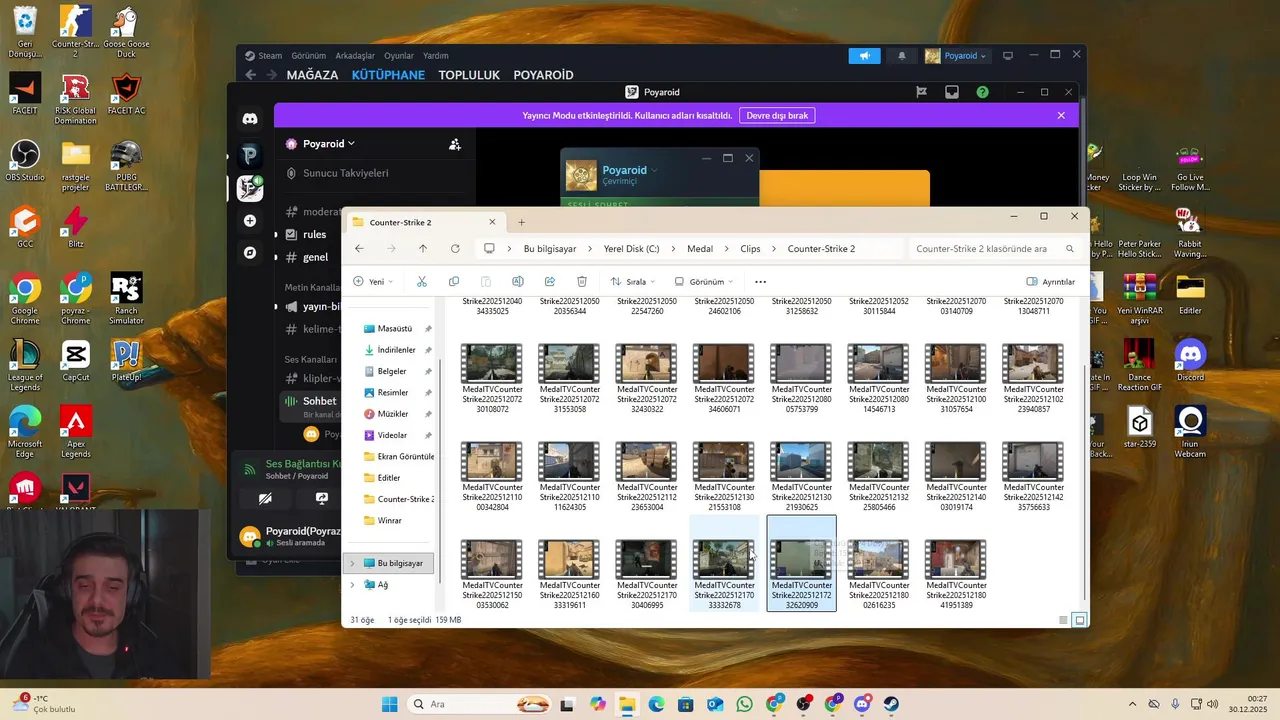This screenshot has height=720, width=1280.
Task: Click Yerel Disk (C:) breadcrumb
Action: (x=631, y=249)
